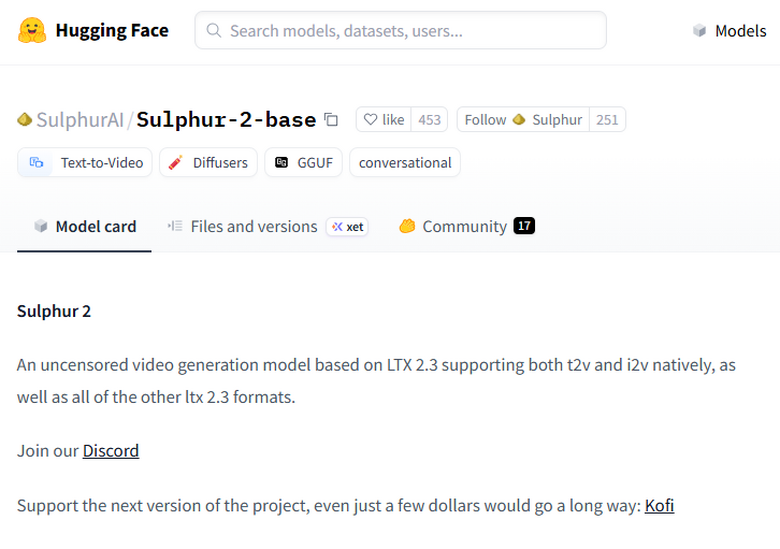Click the Community hand emoji icon
The image size is (780, 549).
point(407,226)
